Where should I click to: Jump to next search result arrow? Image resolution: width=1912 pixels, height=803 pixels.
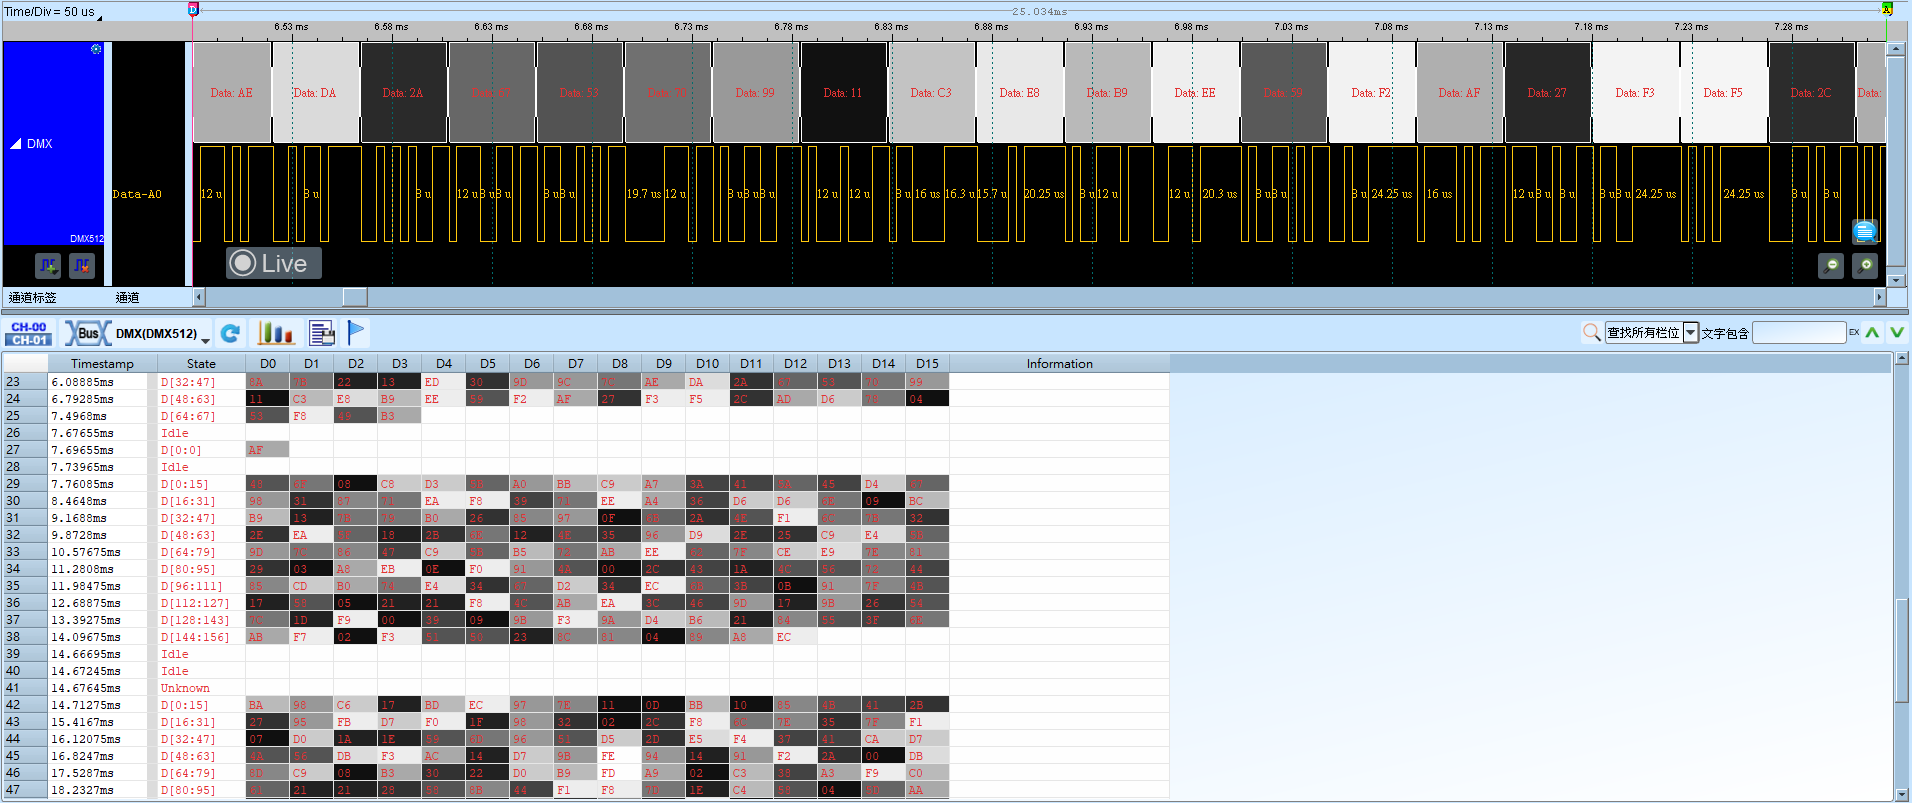[x=1896, y=332]
